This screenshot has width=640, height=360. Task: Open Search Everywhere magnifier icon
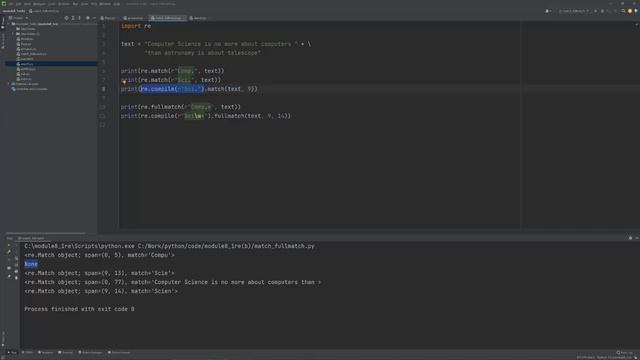tap(623, 11)
